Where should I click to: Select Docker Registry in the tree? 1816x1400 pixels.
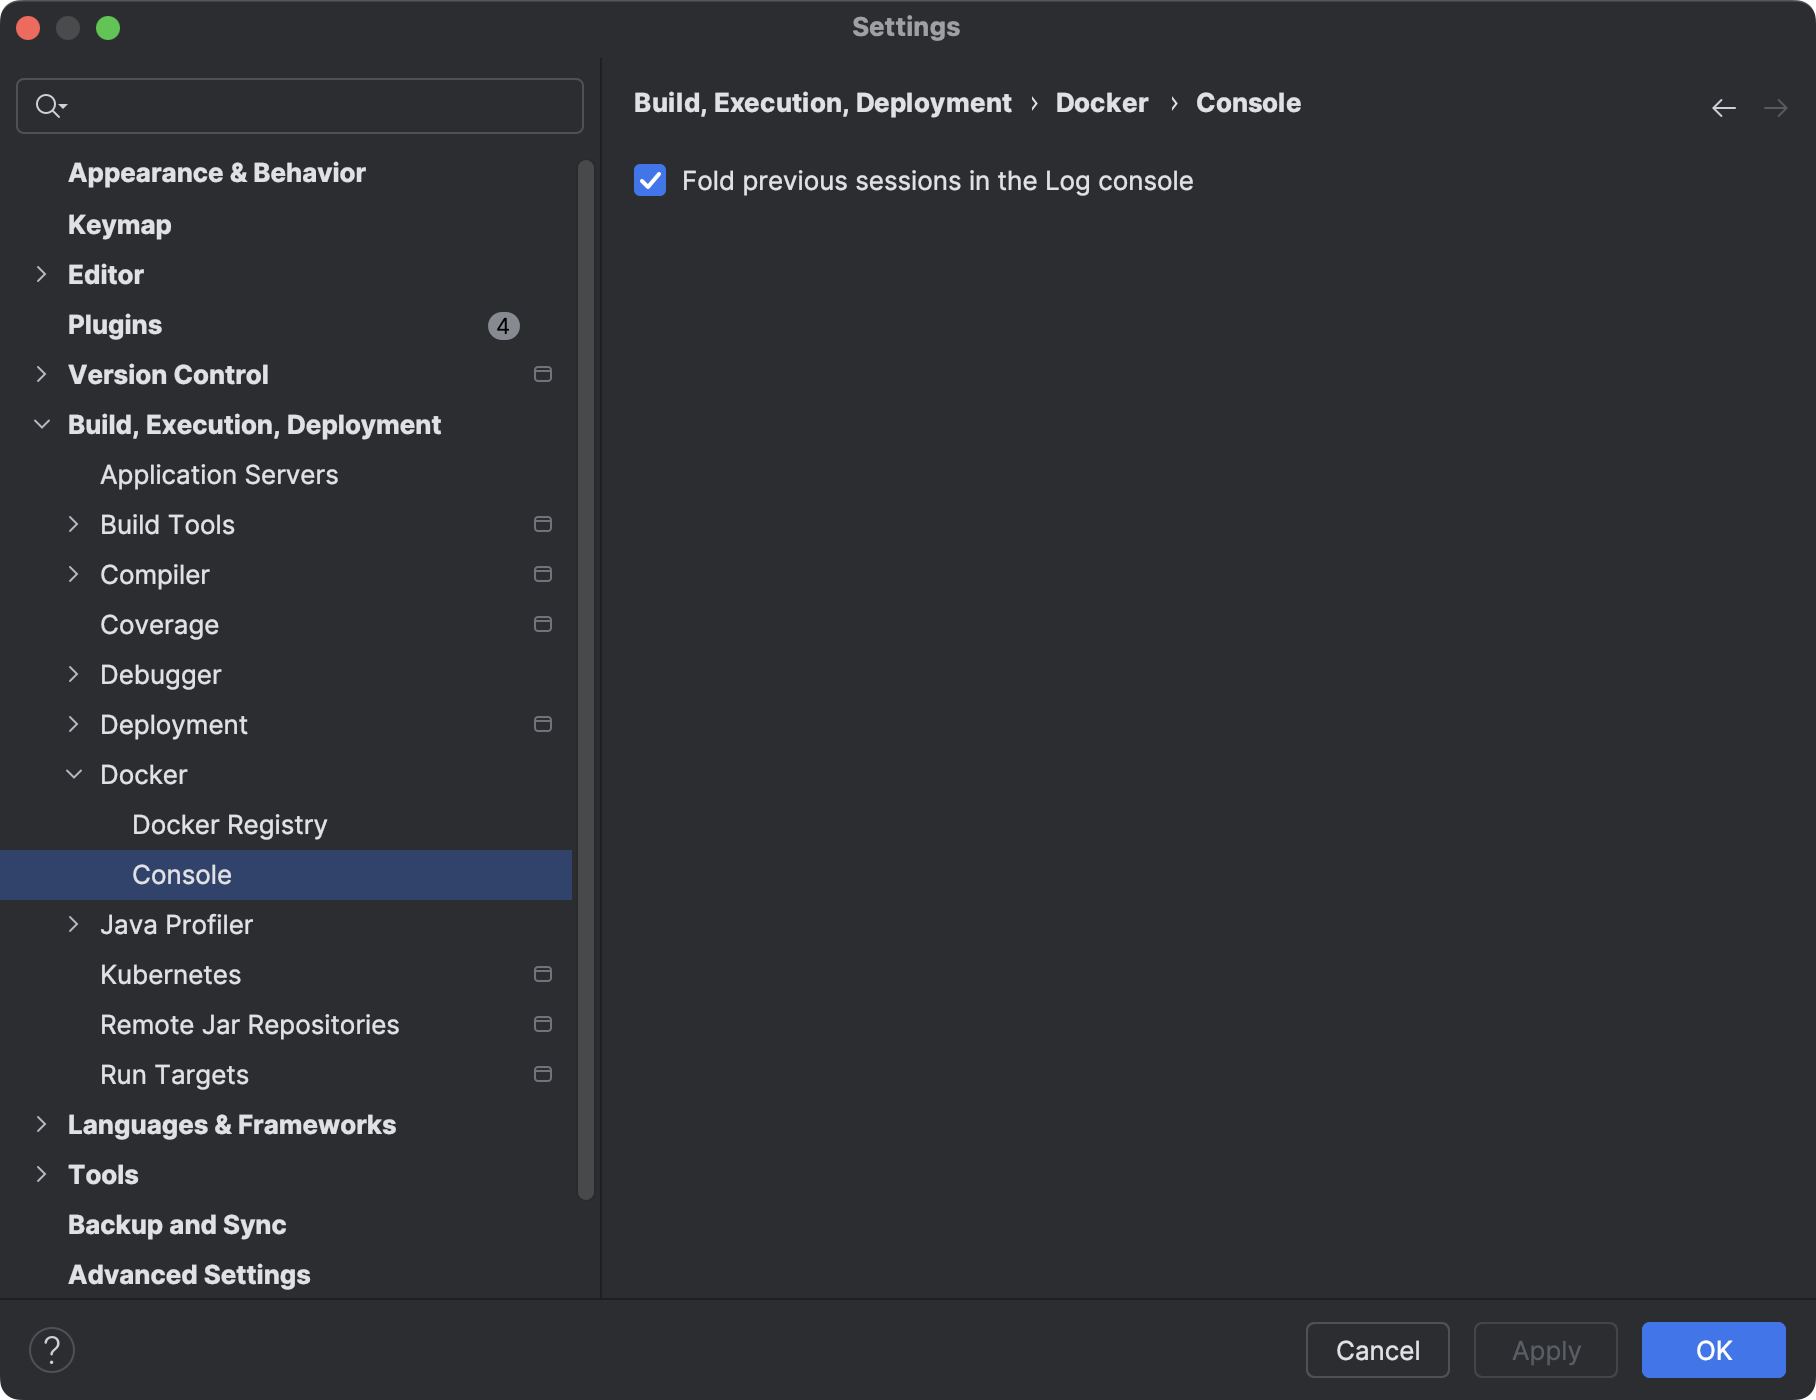230,825
